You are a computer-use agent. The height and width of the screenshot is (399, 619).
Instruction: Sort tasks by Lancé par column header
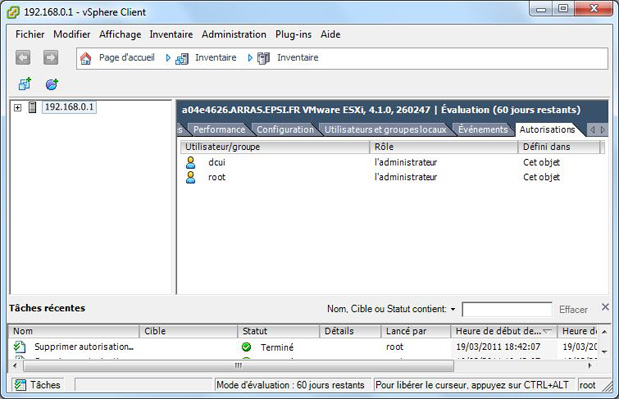tap(416, 331)
